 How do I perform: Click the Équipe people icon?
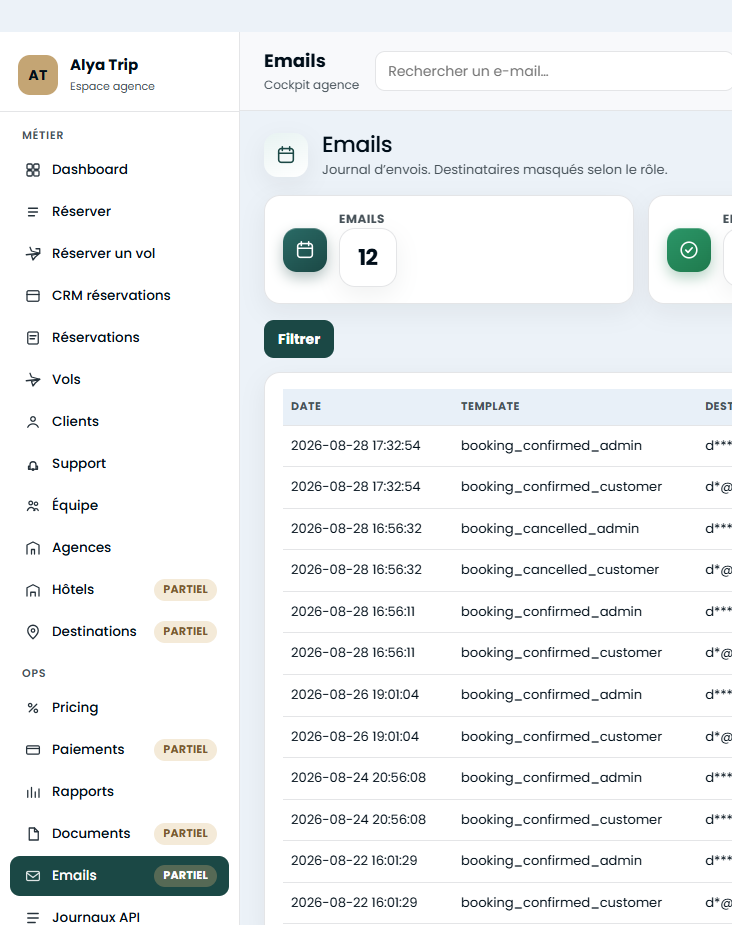click(33, 506)
